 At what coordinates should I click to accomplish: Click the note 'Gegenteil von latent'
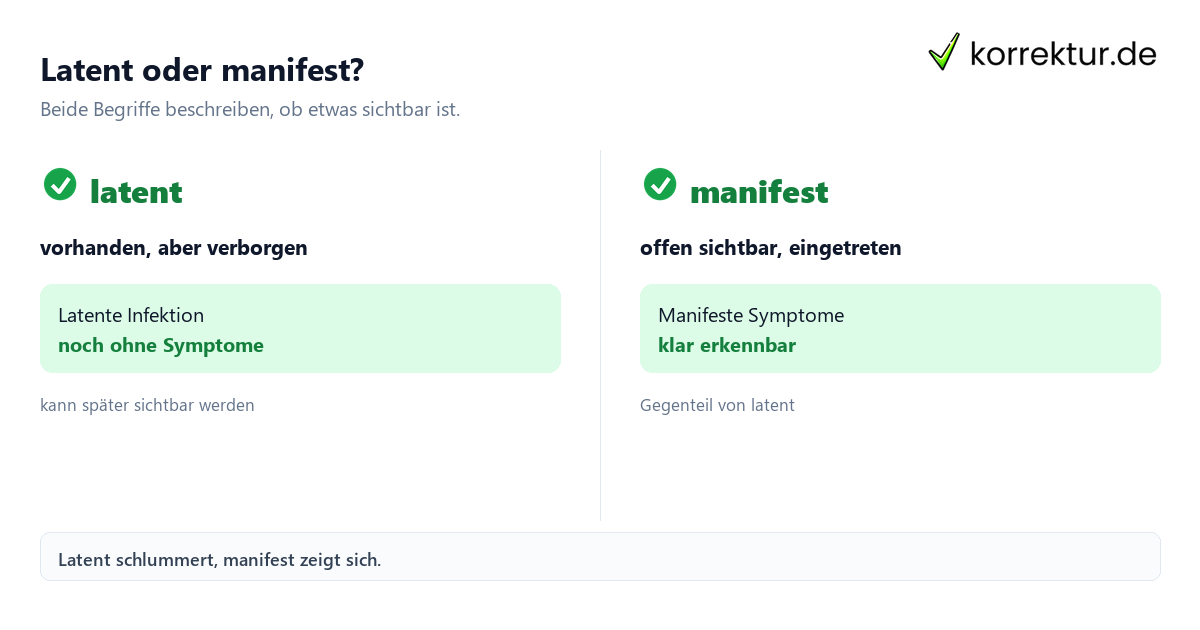click(717, 405)
